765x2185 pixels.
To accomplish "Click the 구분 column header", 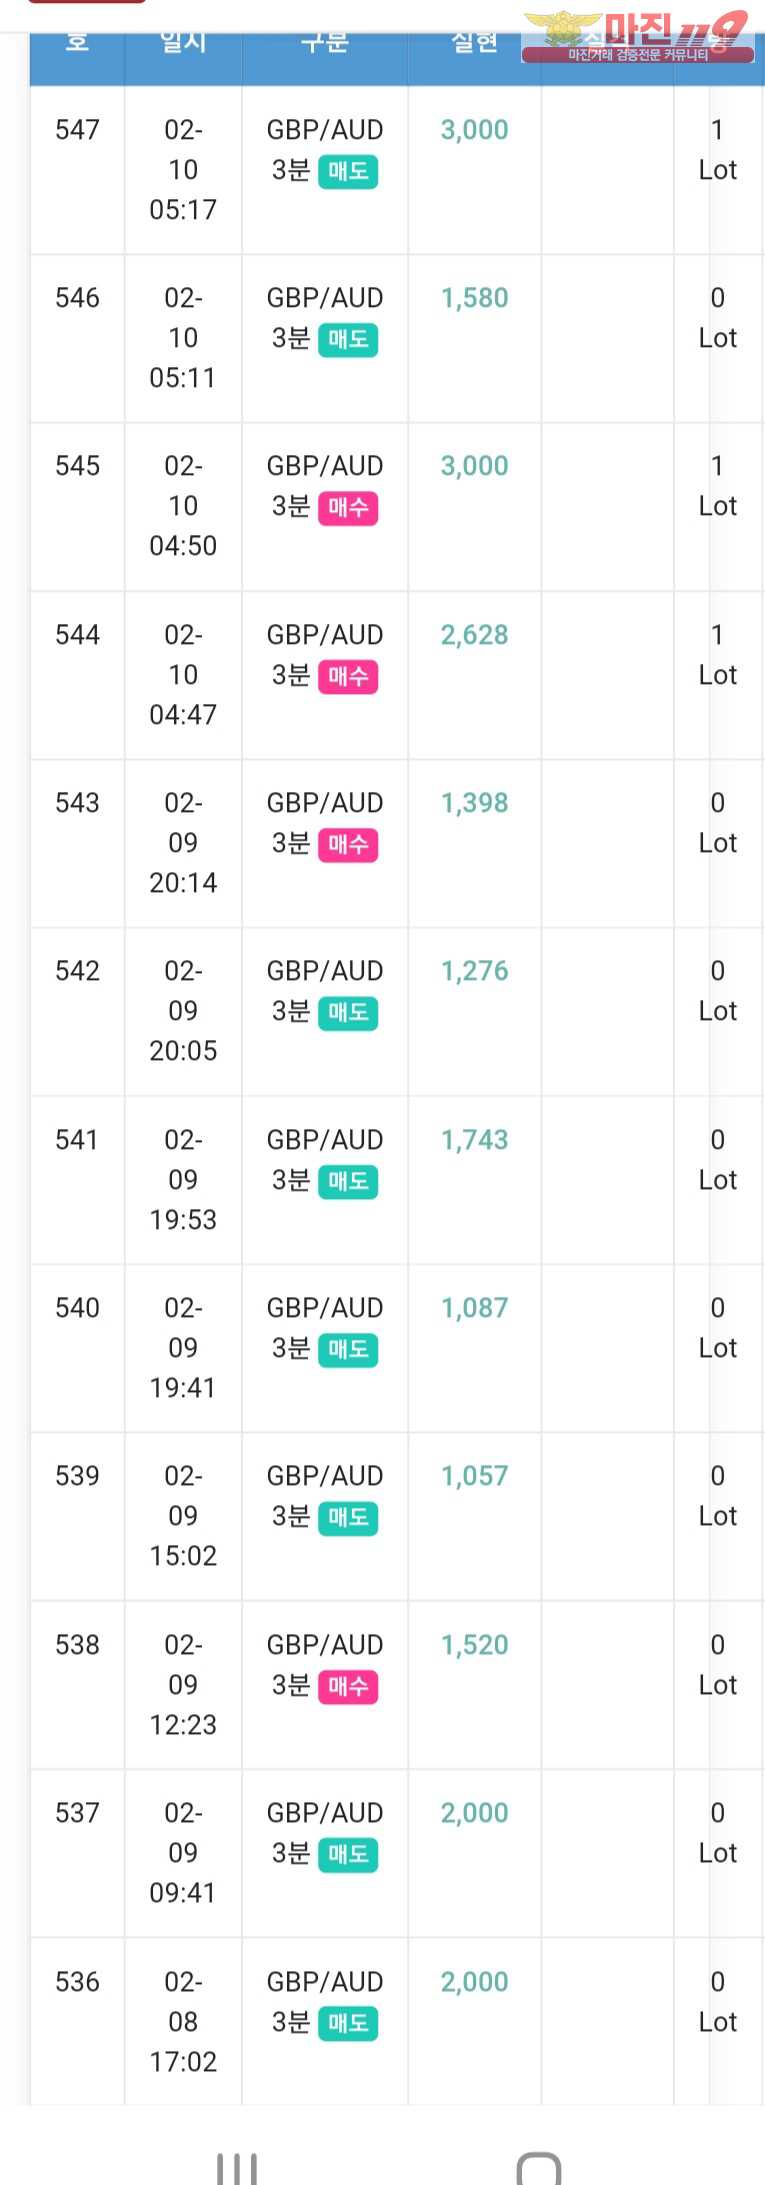I will (324, 44).
